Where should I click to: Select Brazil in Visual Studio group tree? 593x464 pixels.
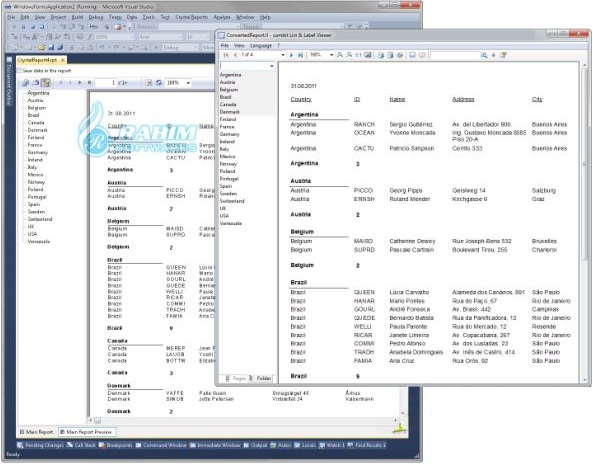33,115
